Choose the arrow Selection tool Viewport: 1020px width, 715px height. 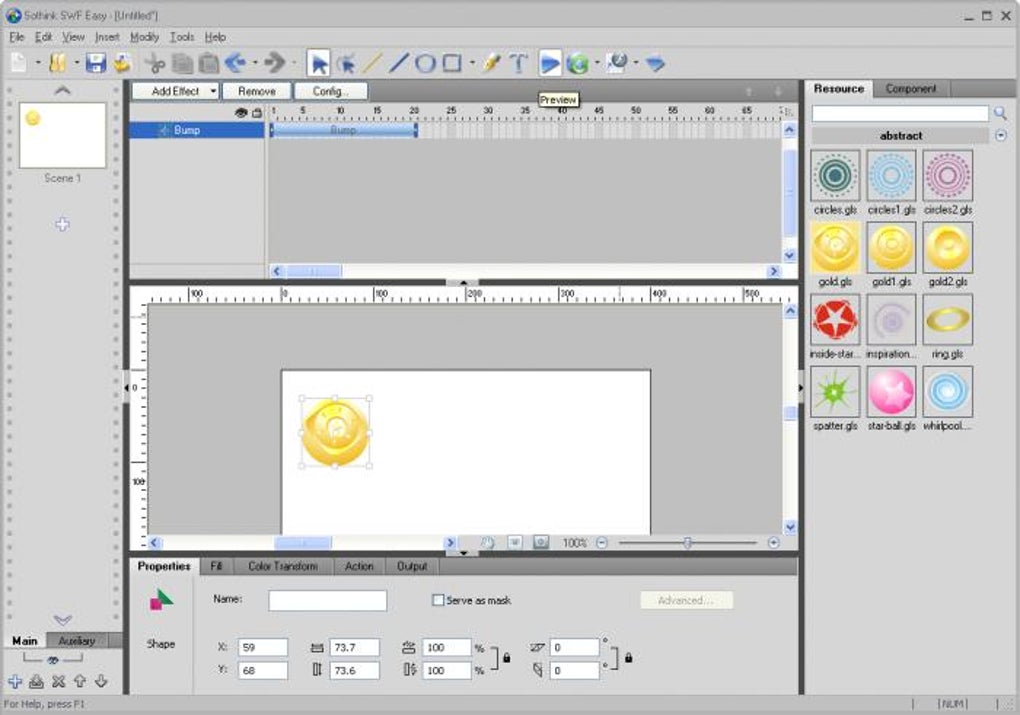319,64
